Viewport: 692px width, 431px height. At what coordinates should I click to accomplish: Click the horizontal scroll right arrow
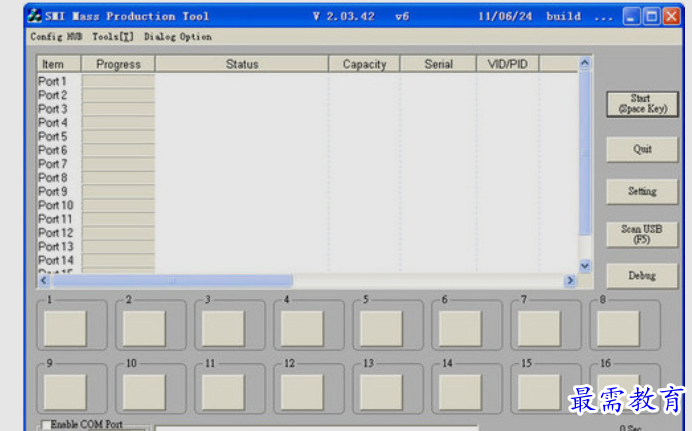coord(570,281)
